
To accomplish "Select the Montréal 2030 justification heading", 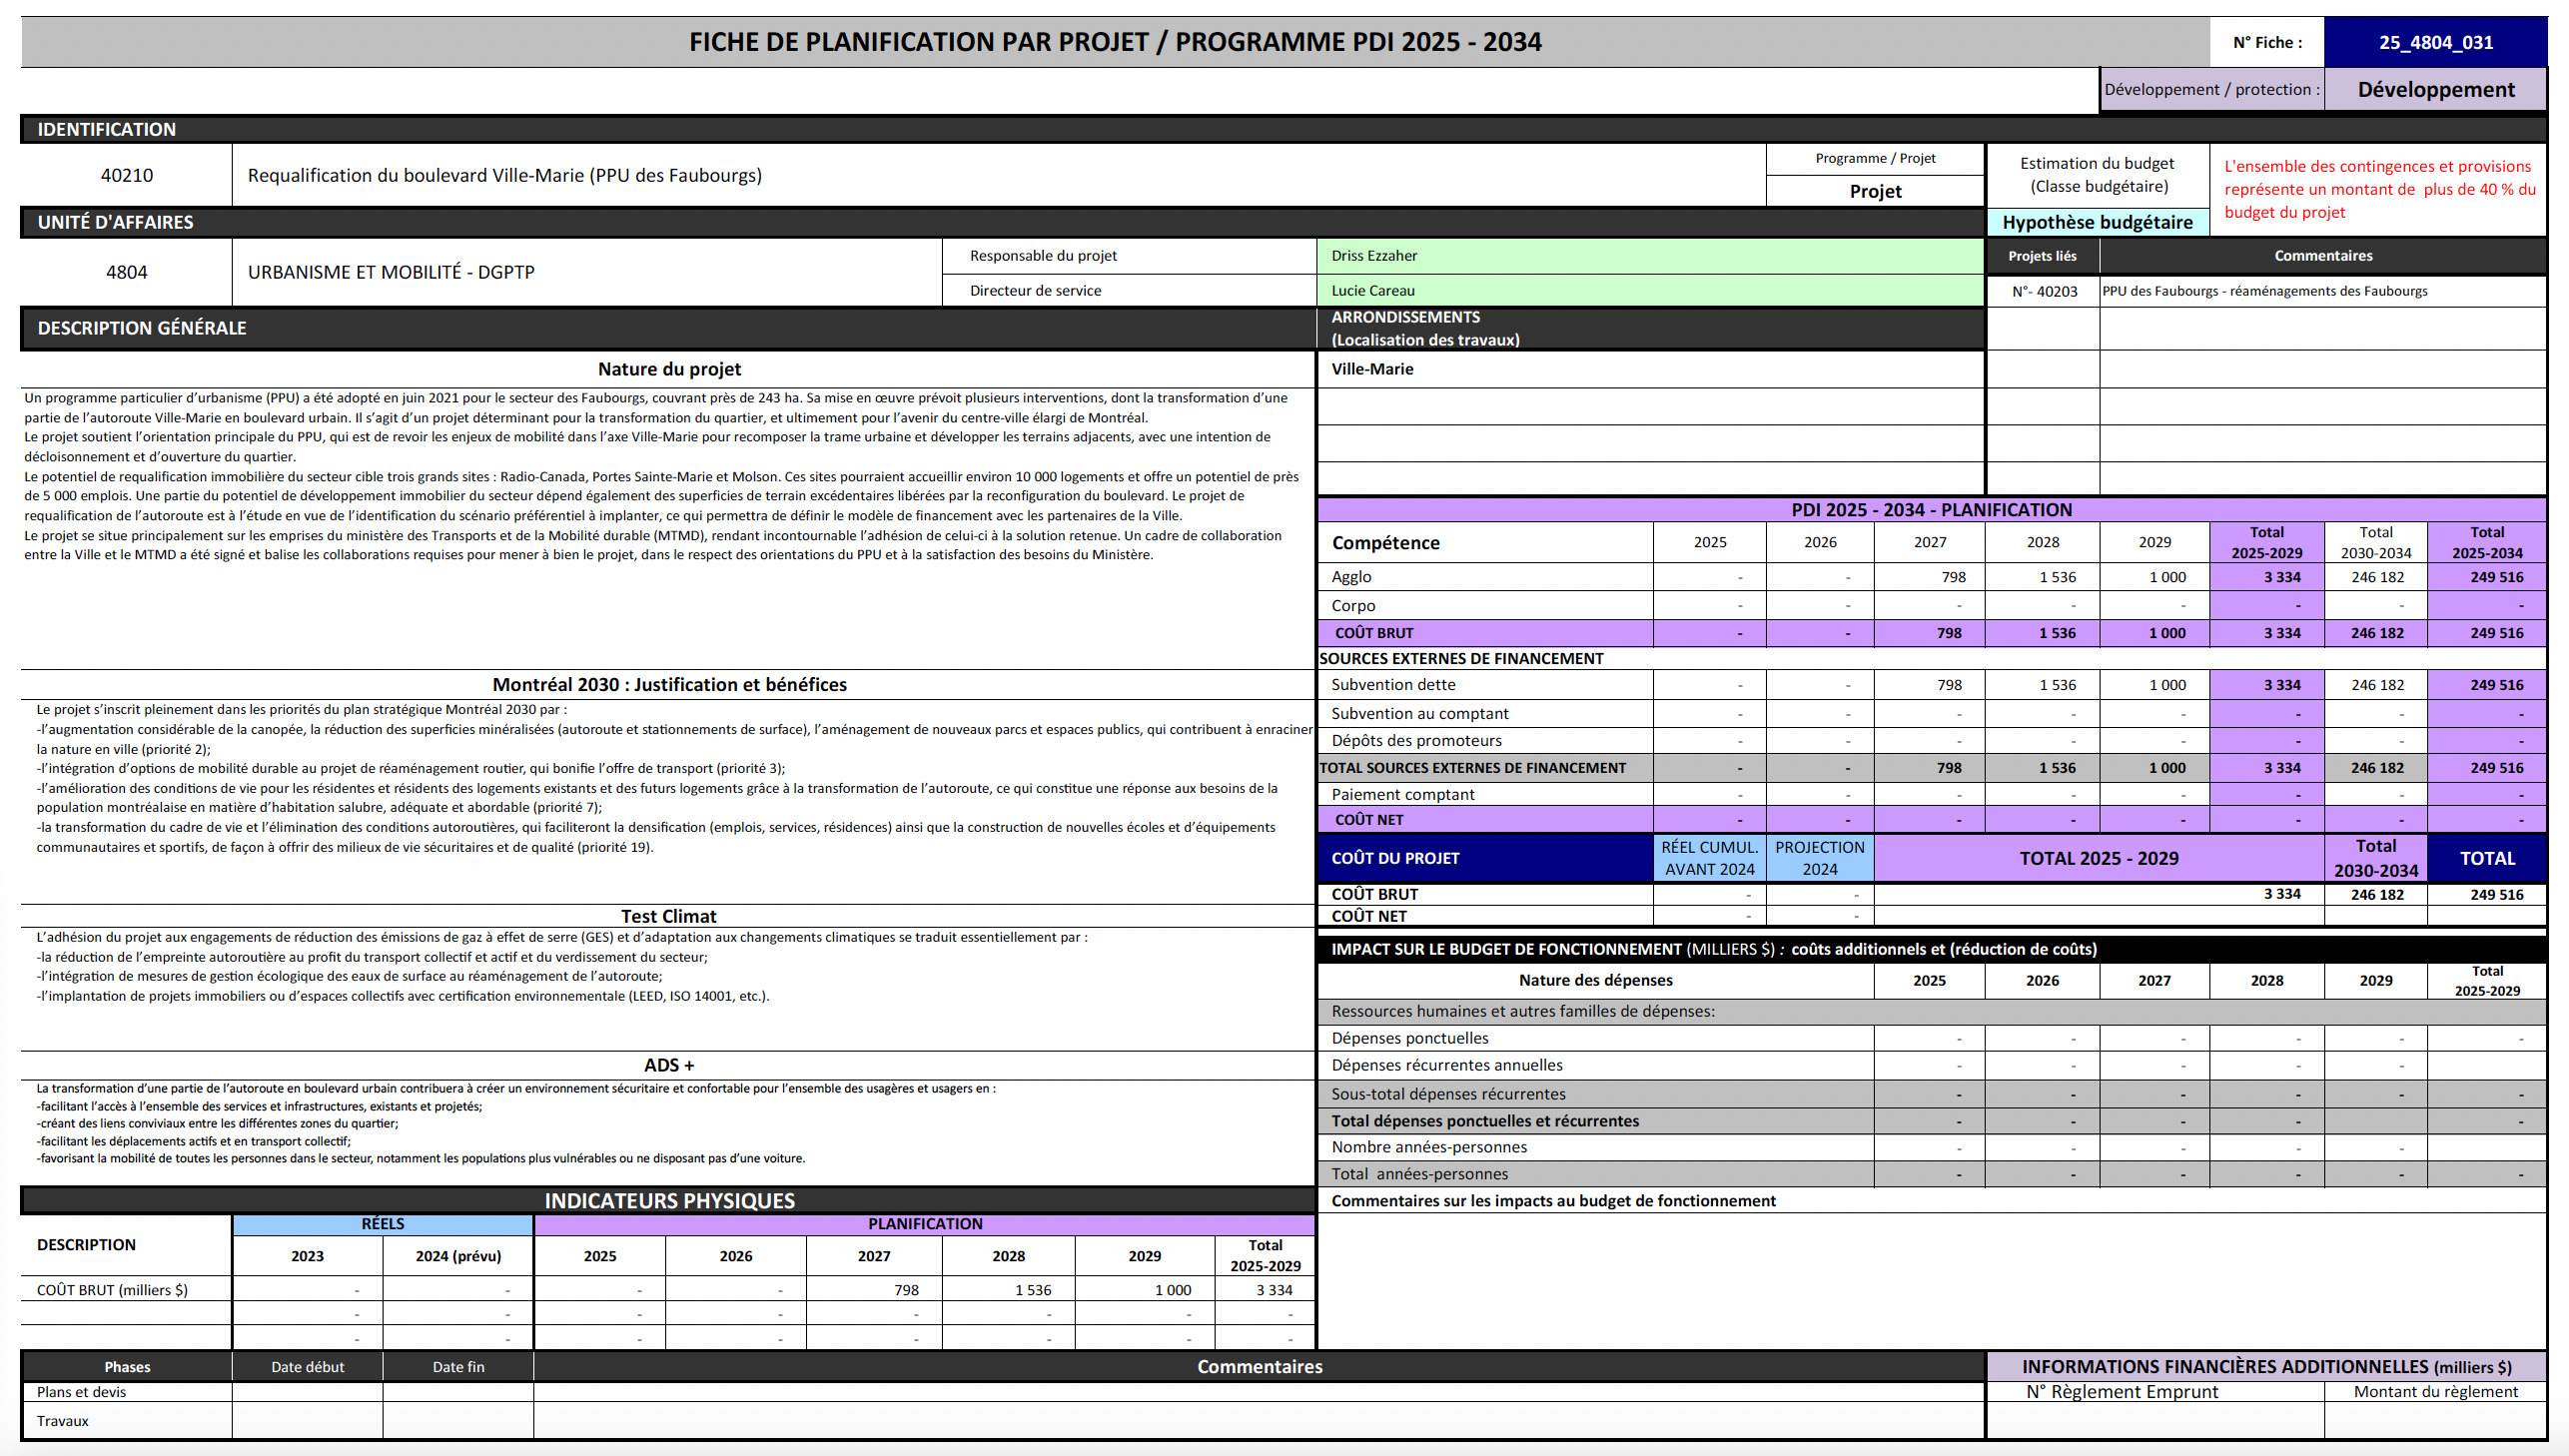I will point(669,684).
